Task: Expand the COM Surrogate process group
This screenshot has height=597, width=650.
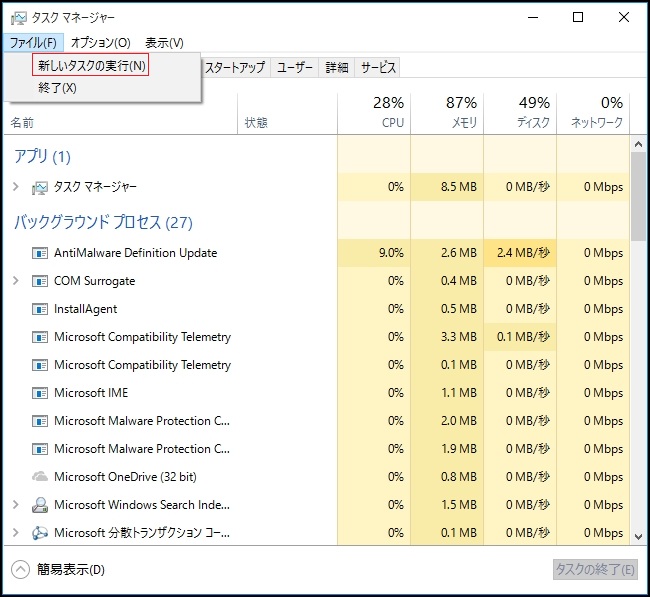Action: [16, 281]
